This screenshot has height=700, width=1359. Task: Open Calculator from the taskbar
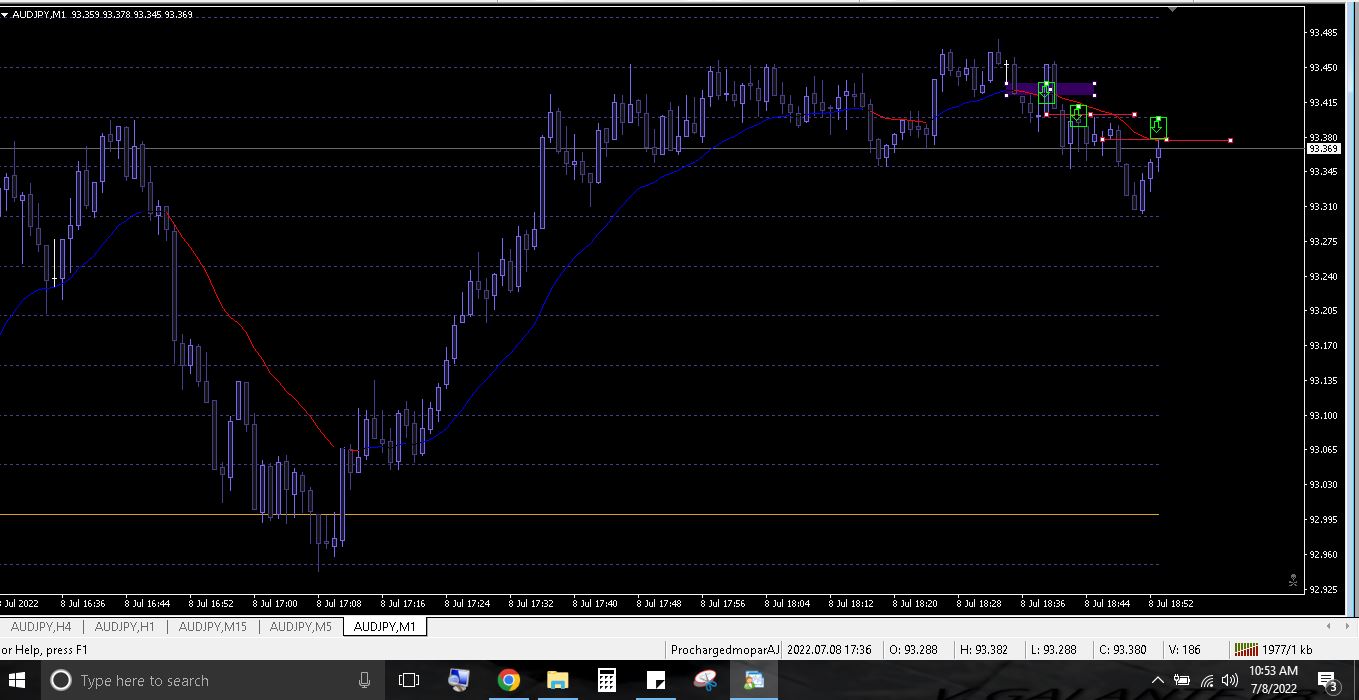(x=606, y=680)
